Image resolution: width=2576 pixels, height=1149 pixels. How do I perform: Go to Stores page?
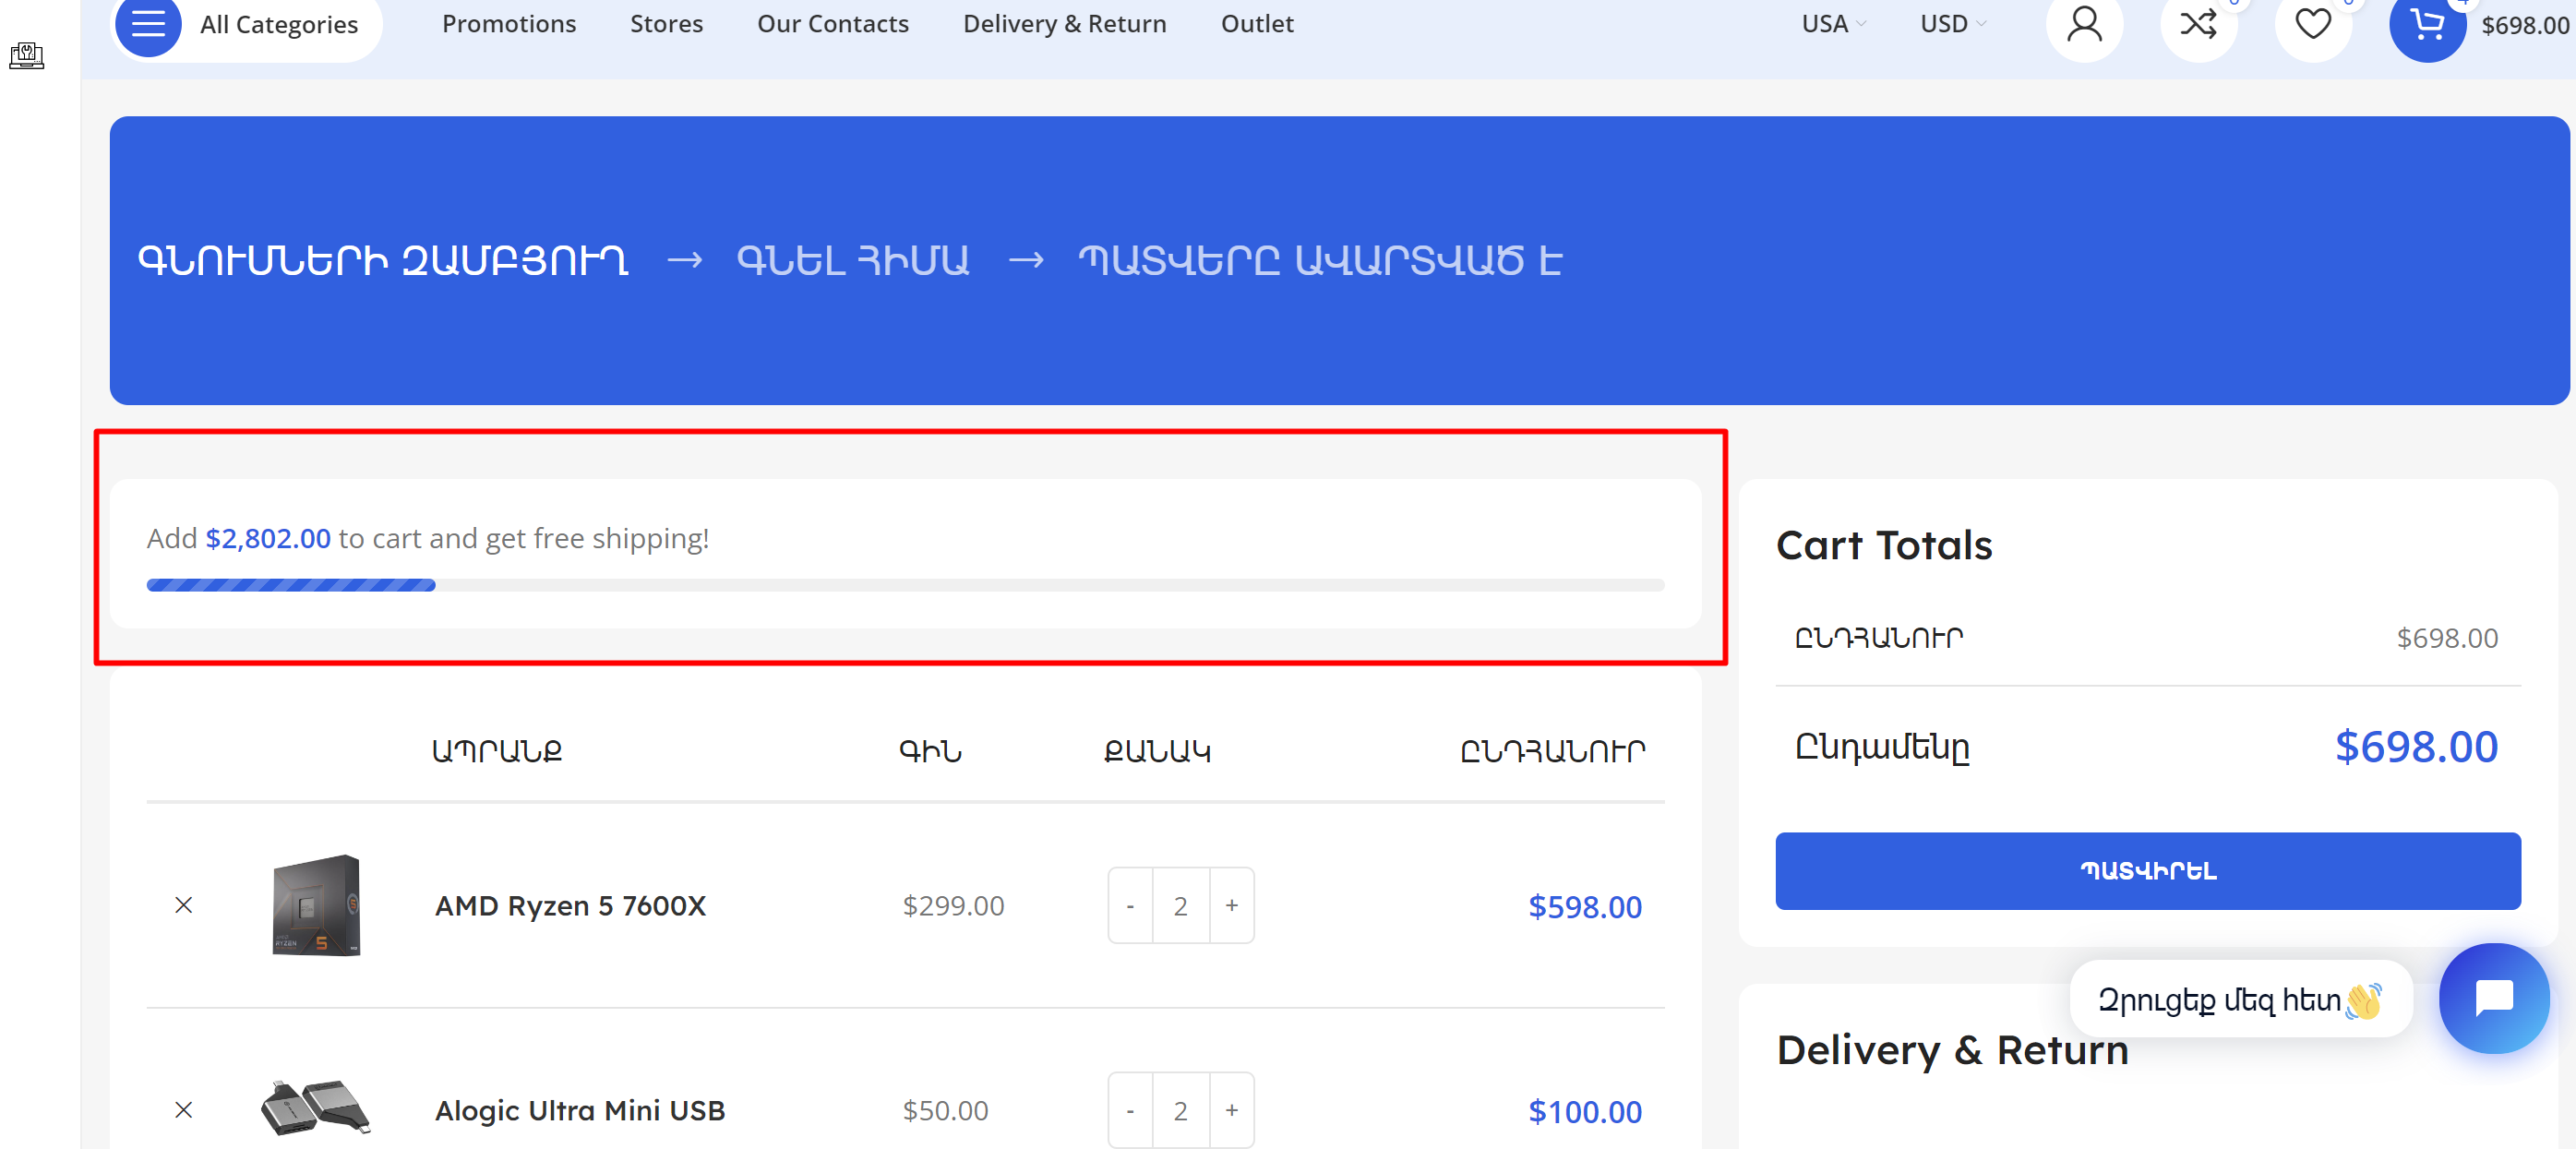point(666,24)
